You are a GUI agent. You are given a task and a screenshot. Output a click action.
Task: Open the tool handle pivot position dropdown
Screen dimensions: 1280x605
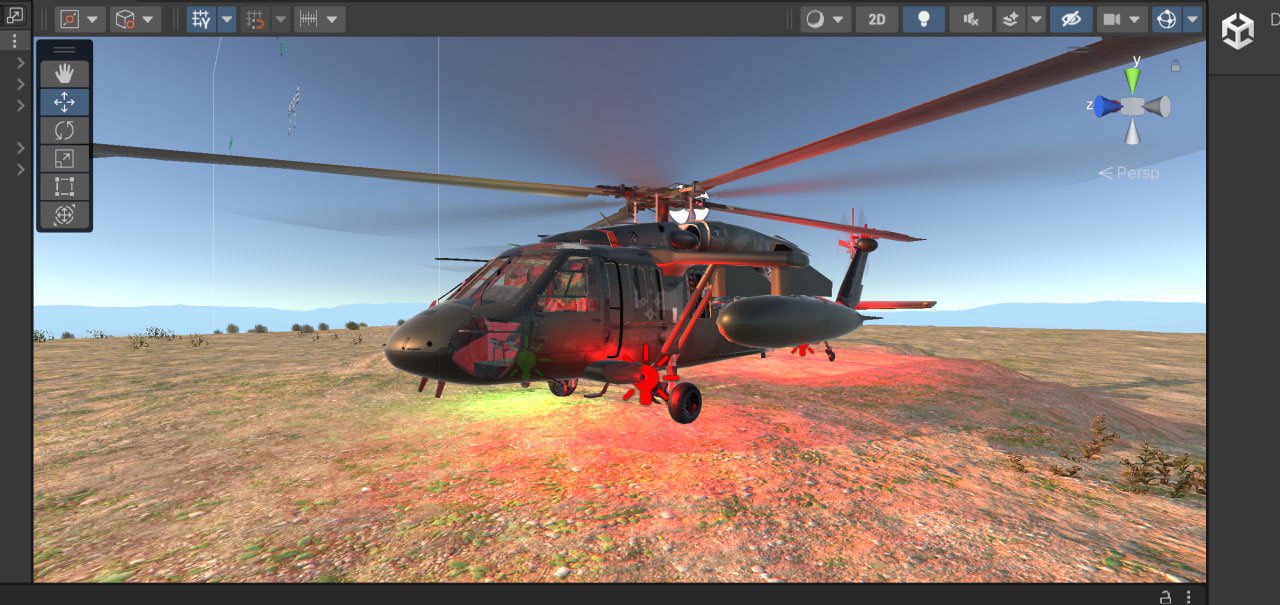80,19
